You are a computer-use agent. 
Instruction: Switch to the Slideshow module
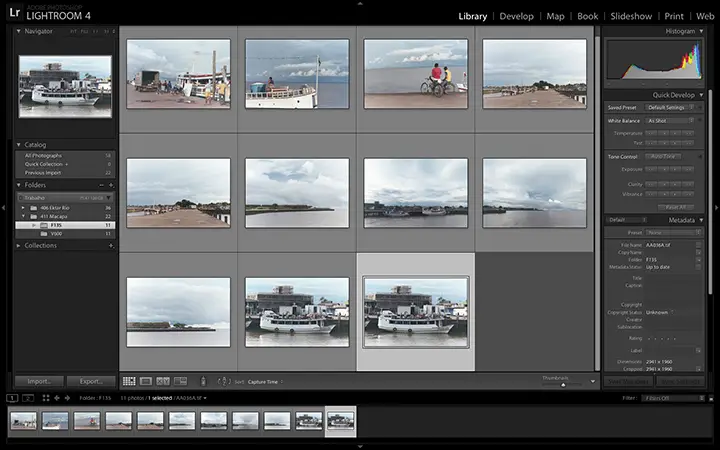tap(631, 16)
